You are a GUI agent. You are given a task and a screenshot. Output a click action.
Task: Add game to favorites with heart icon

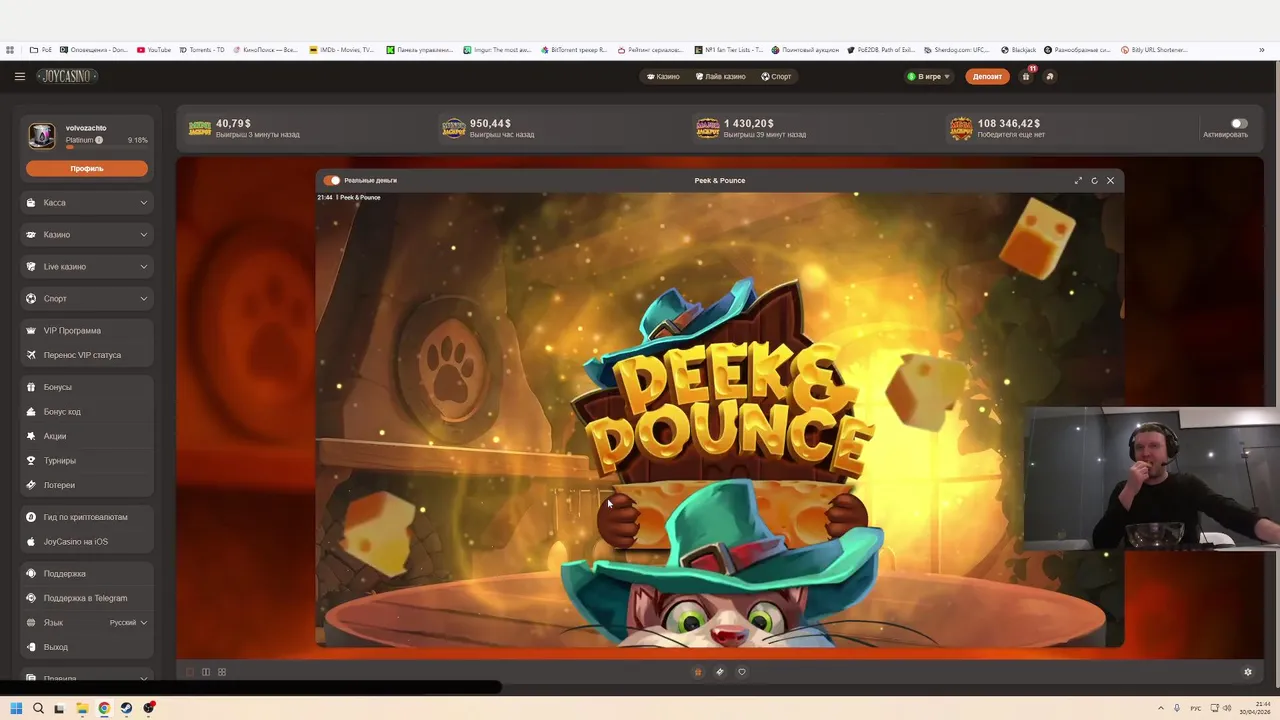[x=742, y=672]
